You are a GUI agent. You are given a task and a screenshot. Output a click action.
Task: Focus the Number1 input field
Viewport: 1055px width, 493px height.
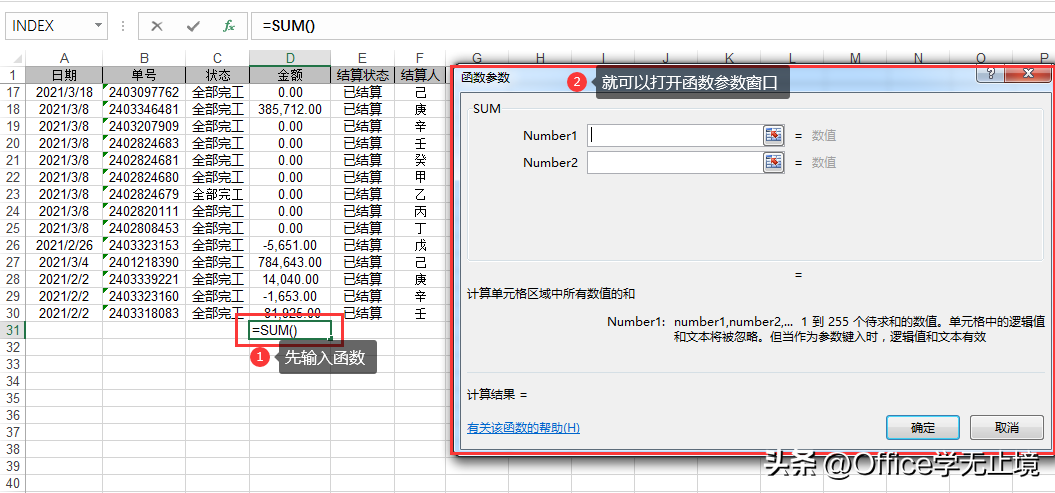(x=675, y=135)
